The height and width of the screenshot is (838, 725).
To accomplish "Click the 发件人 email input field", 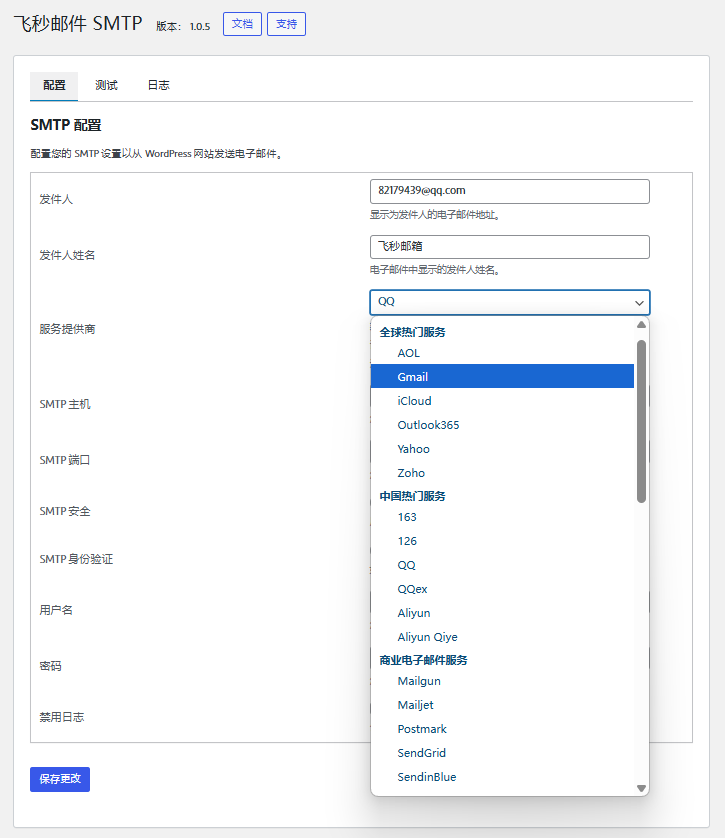I will (510, 191).
